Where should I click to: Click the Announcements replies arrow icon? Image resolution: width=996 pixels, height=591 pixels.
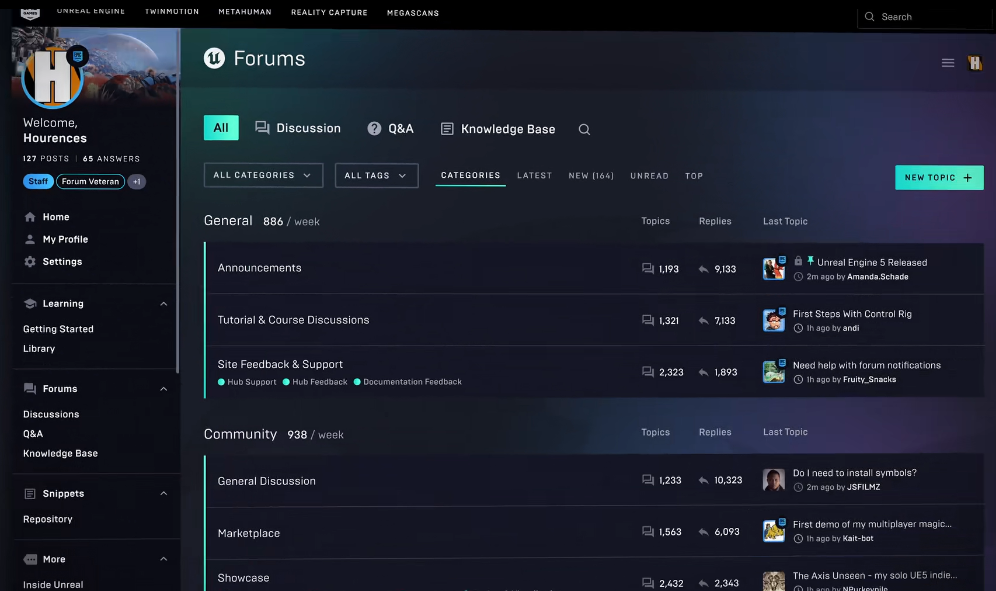click(x=704, y=269)
